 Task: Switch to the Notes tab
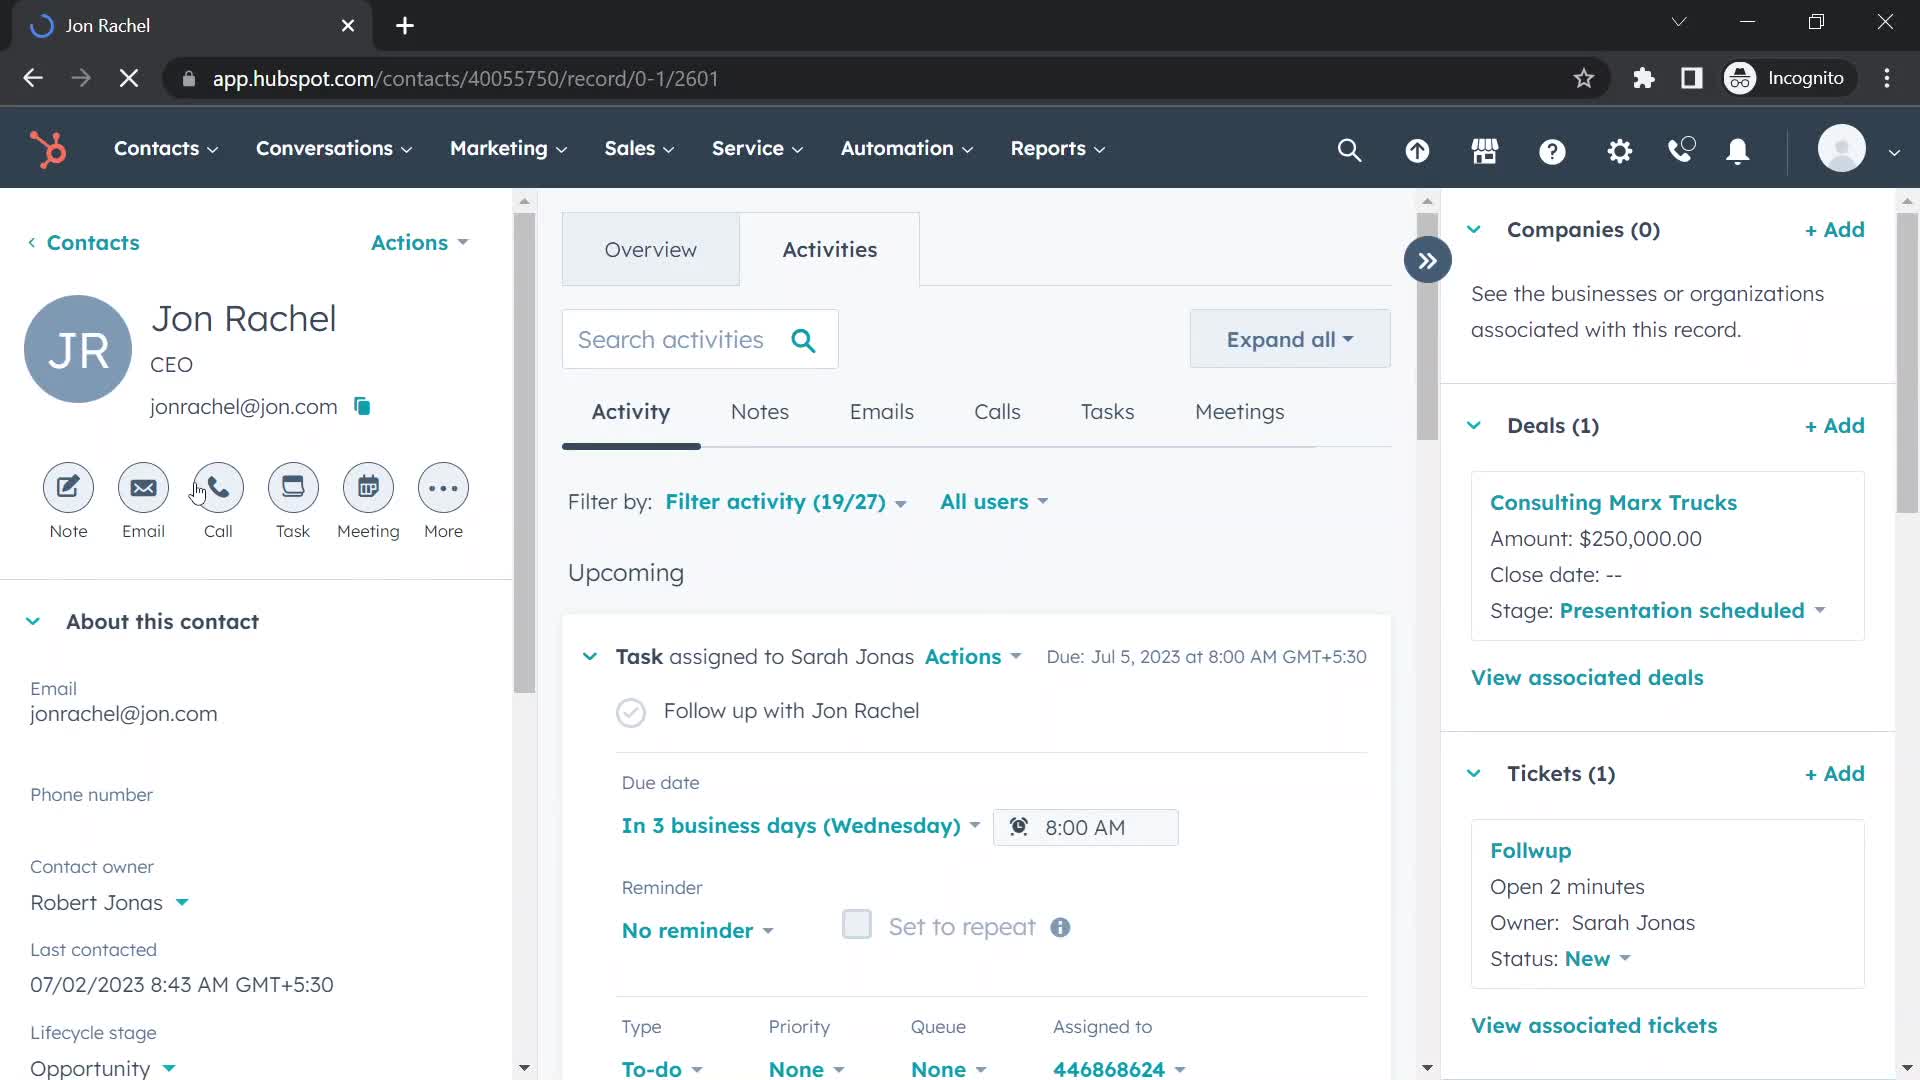coord(760,411)
